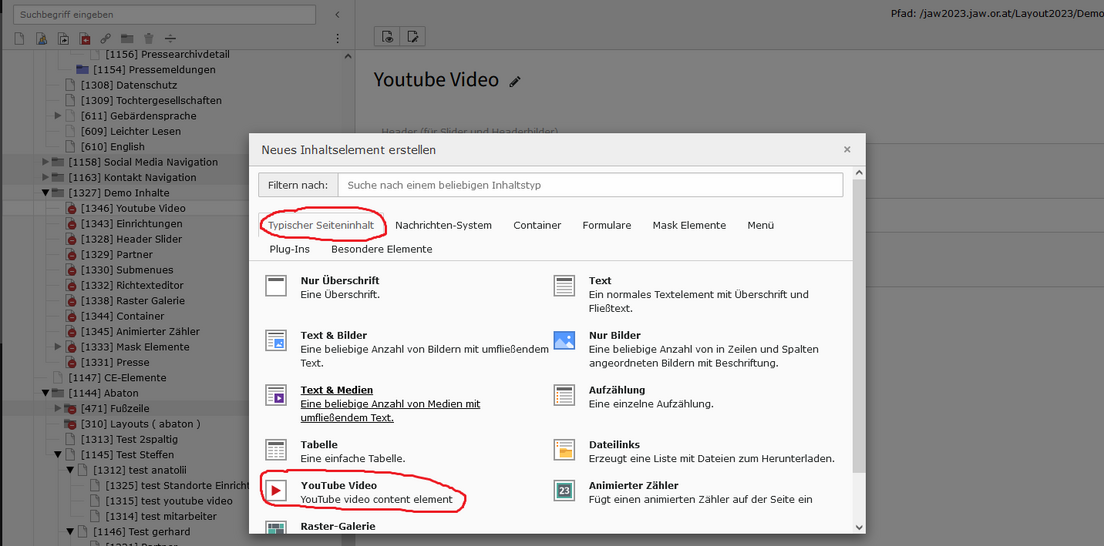The image size is (1104, 546).
Task: Collapse the [1327] Demo Inhalte node
Action: pos(46,192)
